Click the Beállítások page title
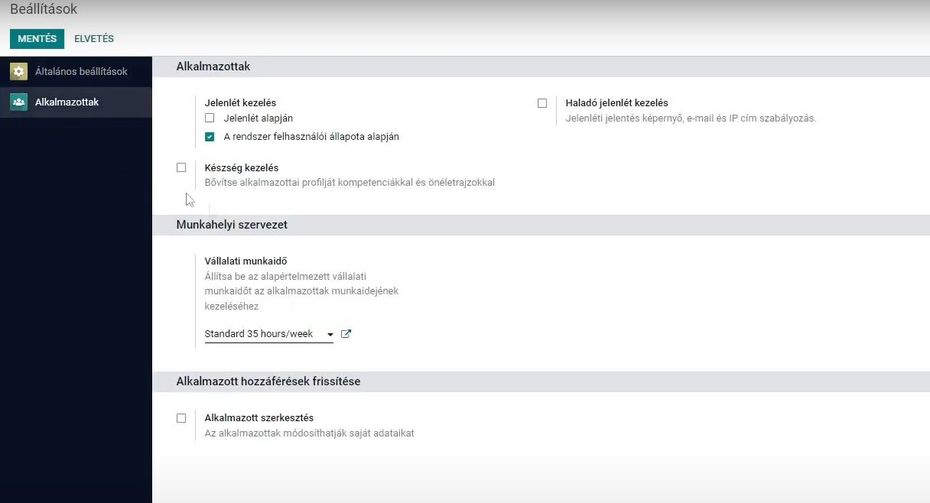 click(43, 9)
